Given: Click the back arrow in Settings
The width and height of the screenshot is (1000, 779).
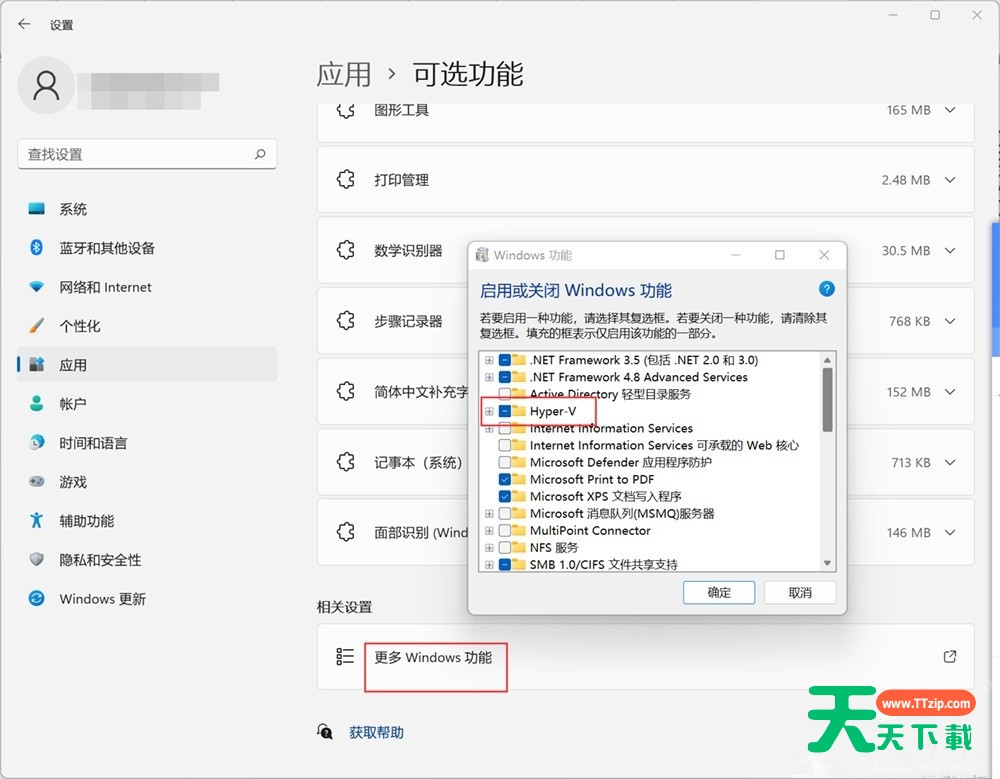Looking at the screenshot, I should click(22, 24).
